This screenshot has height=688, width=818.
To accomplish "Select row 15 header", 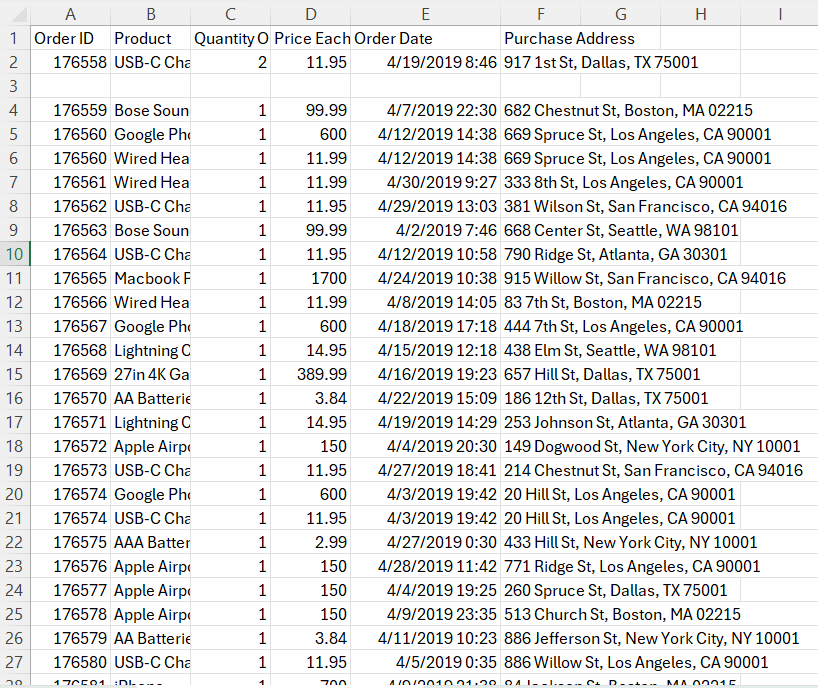I will click(x=15, y=374).
